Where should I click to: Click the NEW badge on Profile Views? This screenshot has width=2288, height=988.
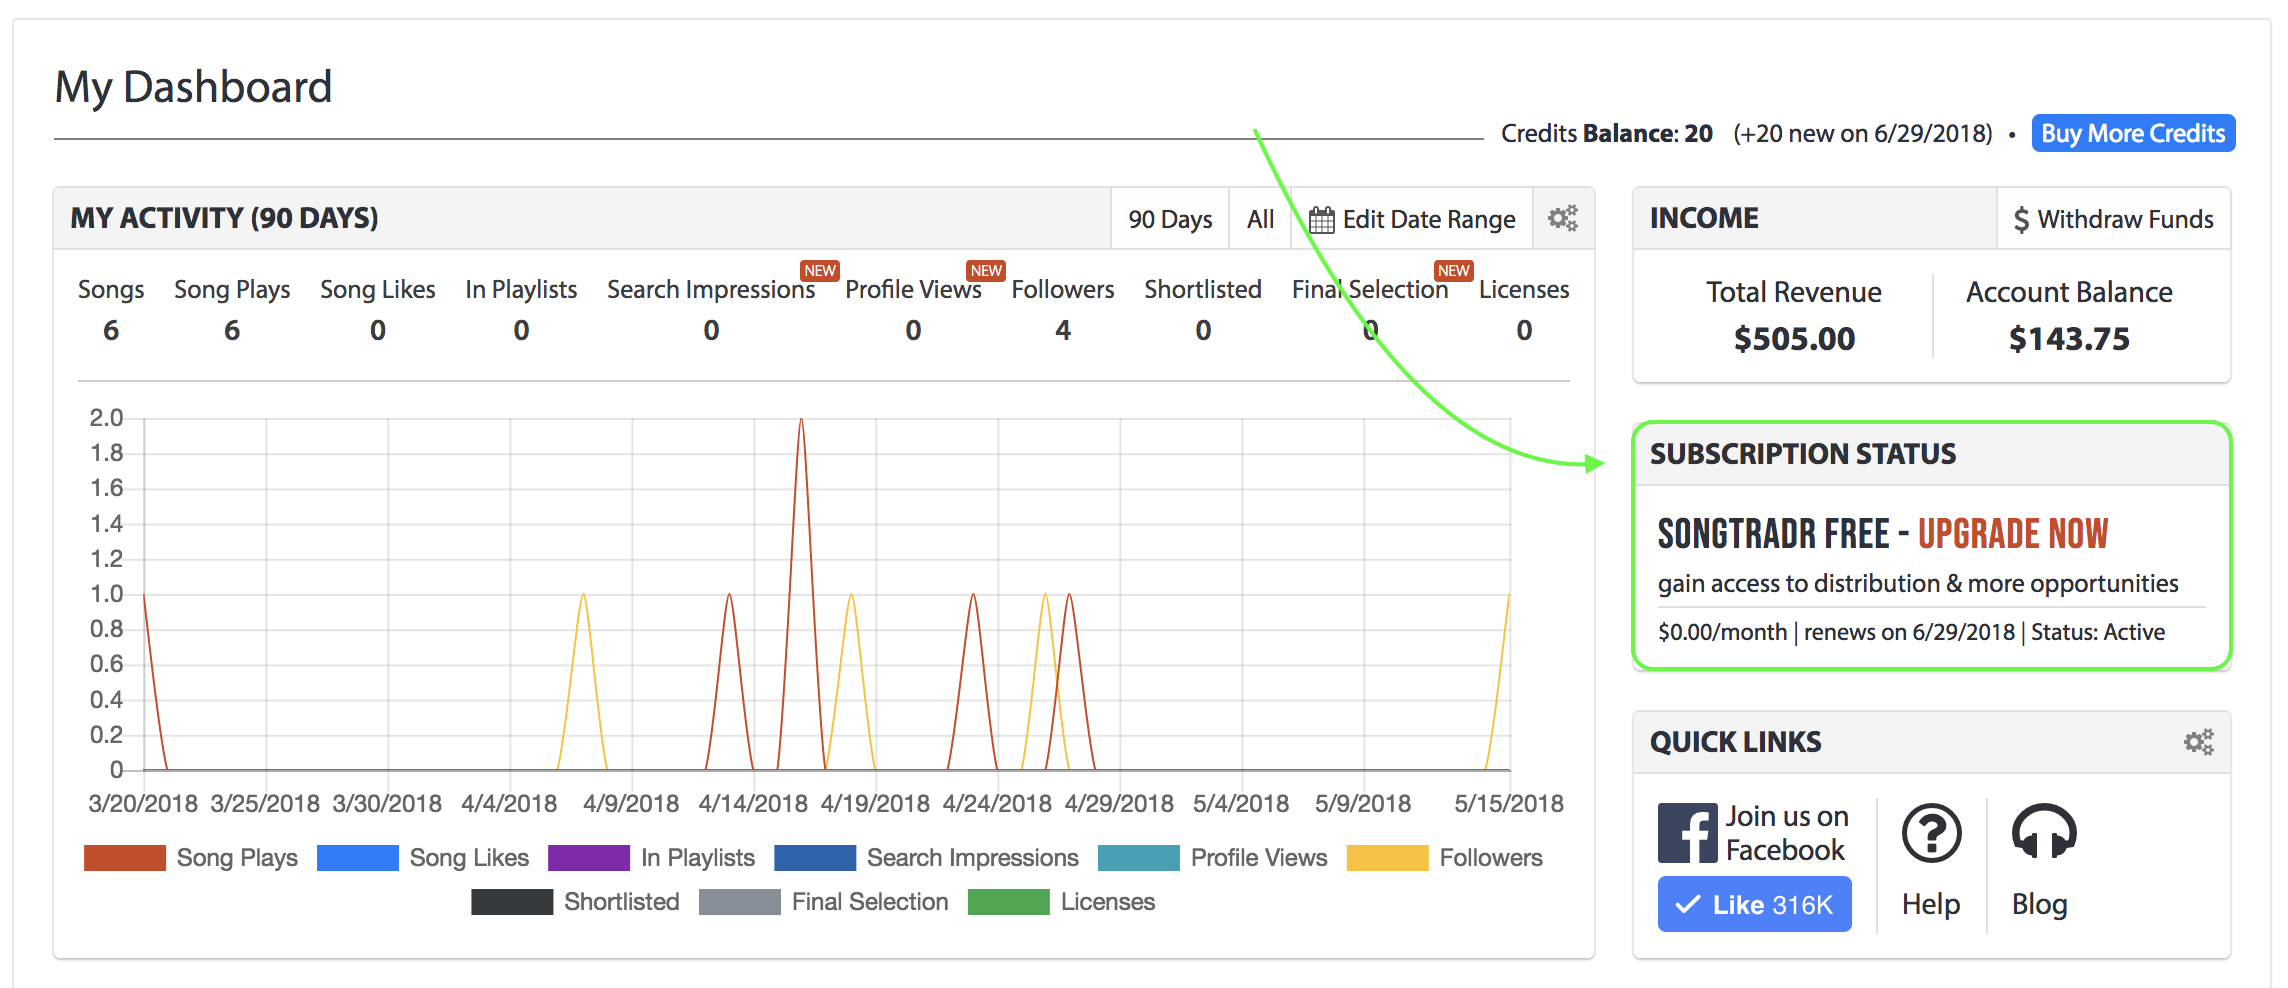pos(986,271)
